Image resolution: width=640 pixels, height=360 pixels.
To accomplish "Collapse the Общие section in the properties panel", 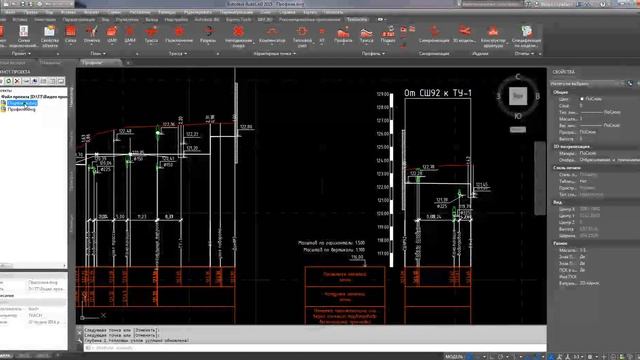I will click(560, 92).
